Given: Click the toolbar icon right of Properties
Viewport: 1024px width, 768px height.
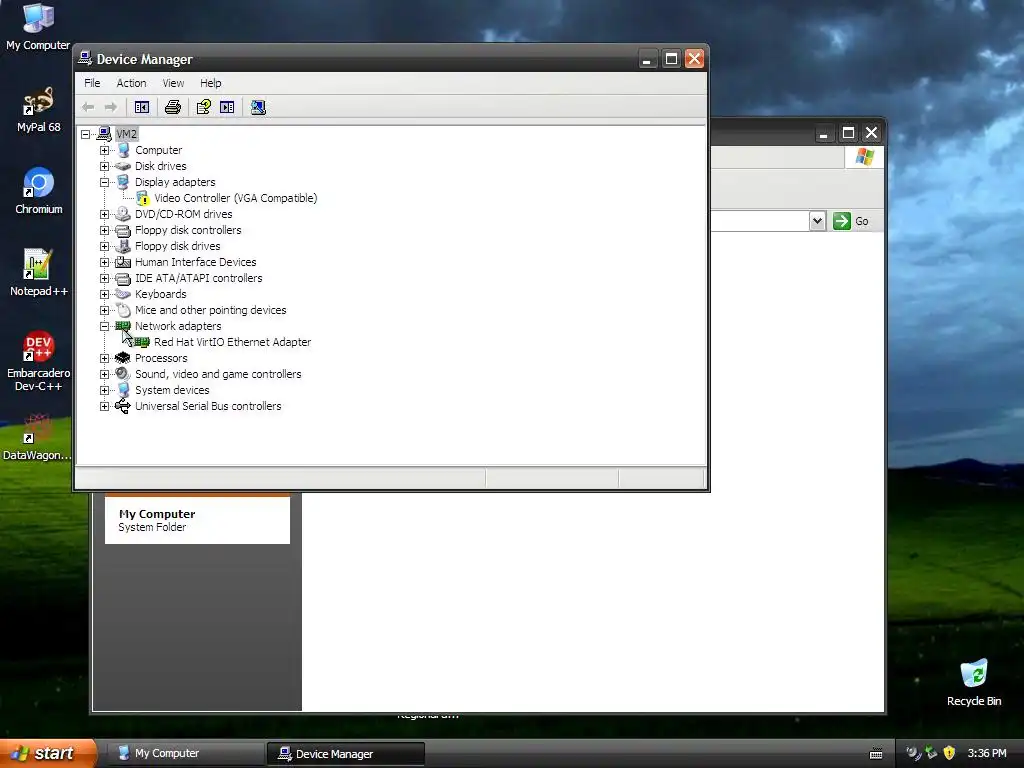Looking at the screenshot, I should (x=227, y=107).
